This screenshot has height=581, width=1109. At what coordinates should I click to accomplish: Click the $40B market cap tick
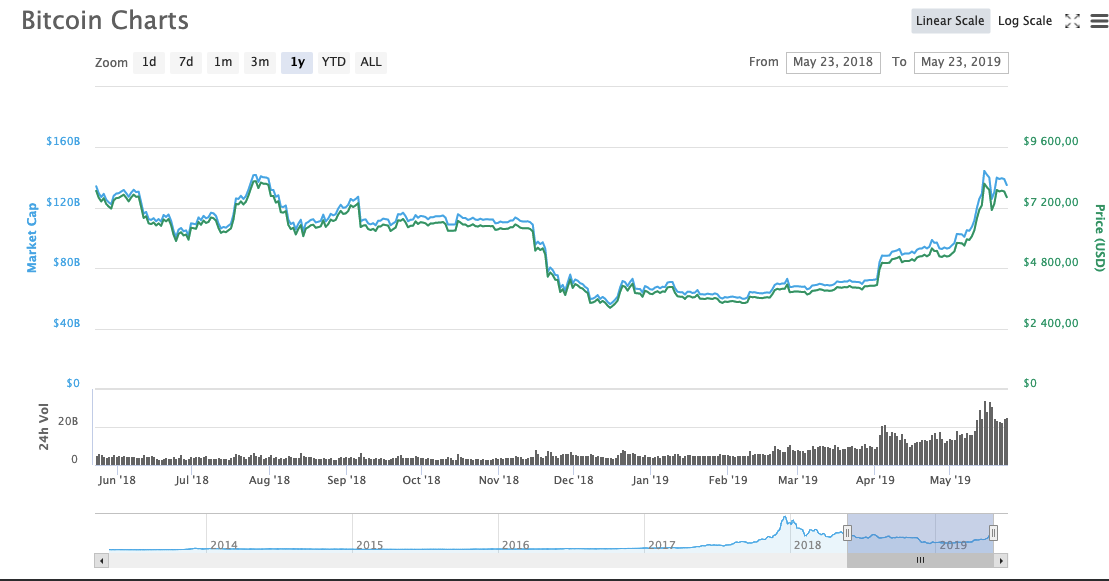click(66, 323)
